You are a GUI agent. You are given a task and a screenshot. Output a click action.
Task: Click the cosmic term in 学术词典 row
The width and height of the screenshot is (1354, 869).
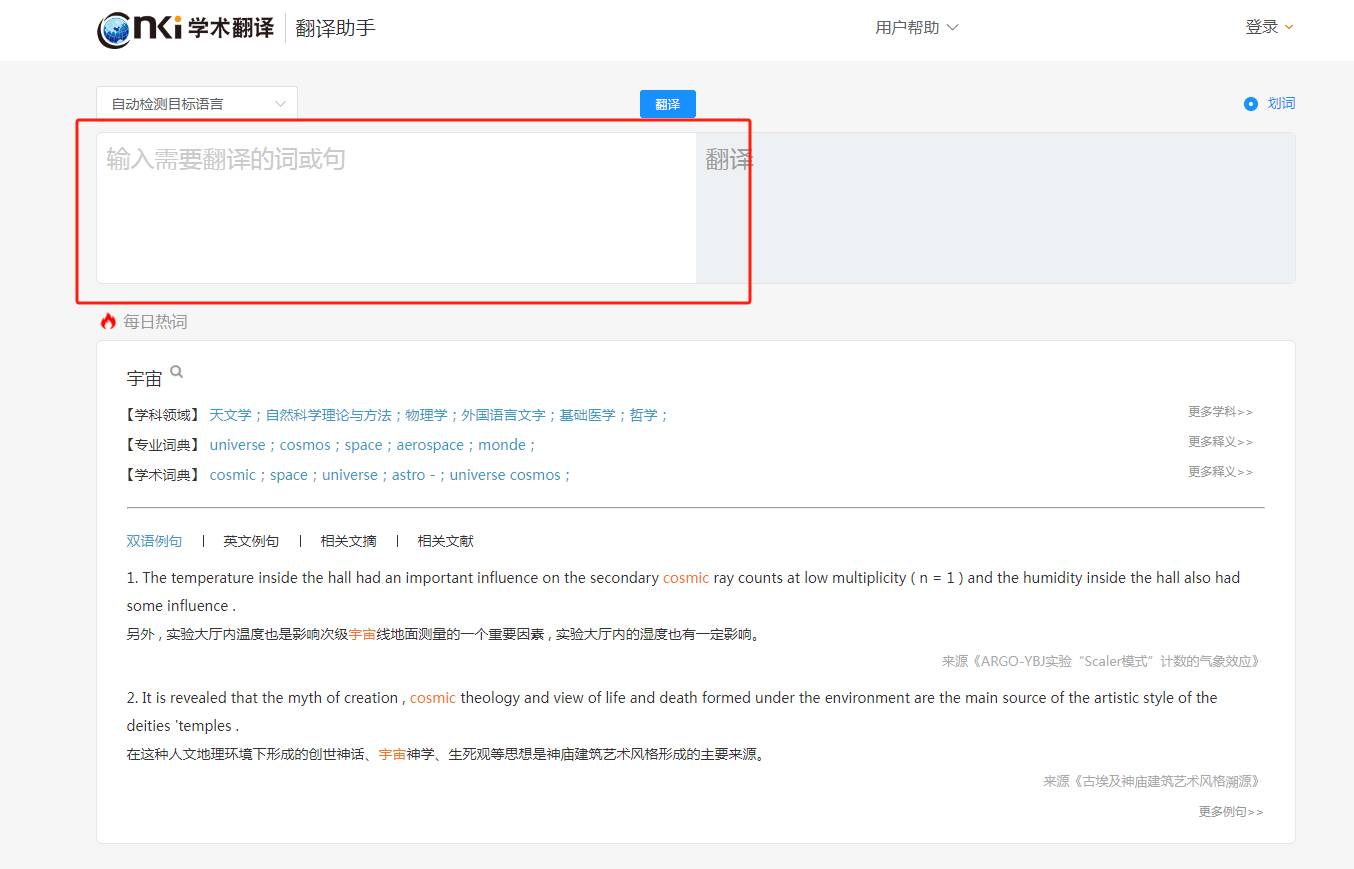[232, 474]
